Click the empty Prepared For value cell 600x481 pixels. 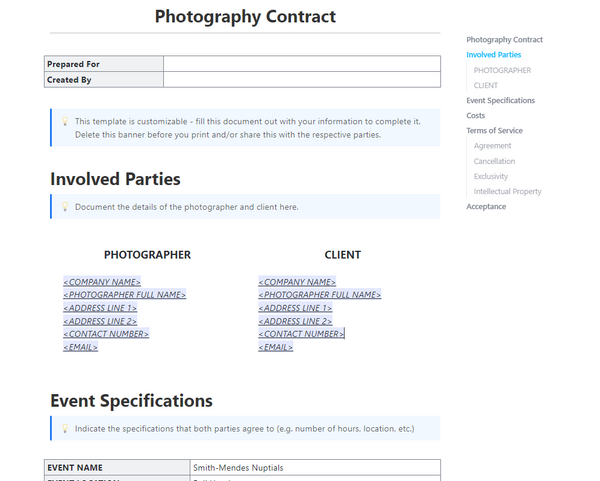point(301,64)
